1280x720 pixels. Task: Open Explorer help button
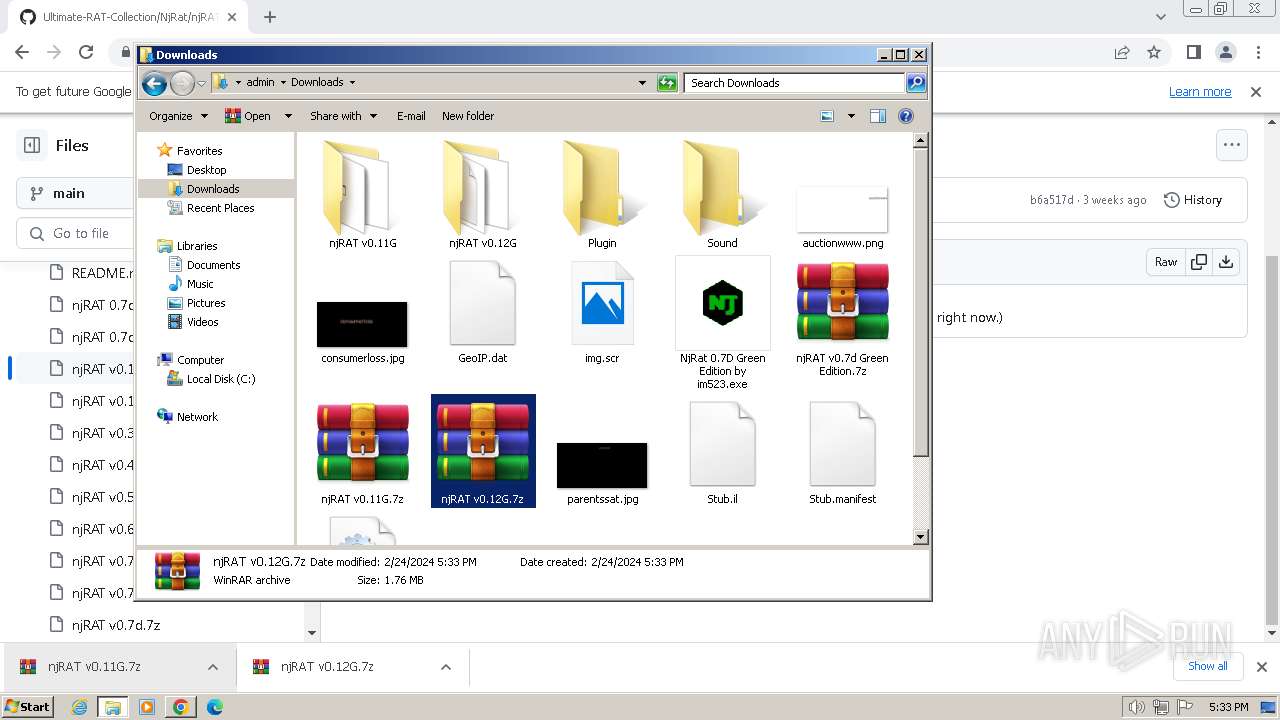point(906,116)
